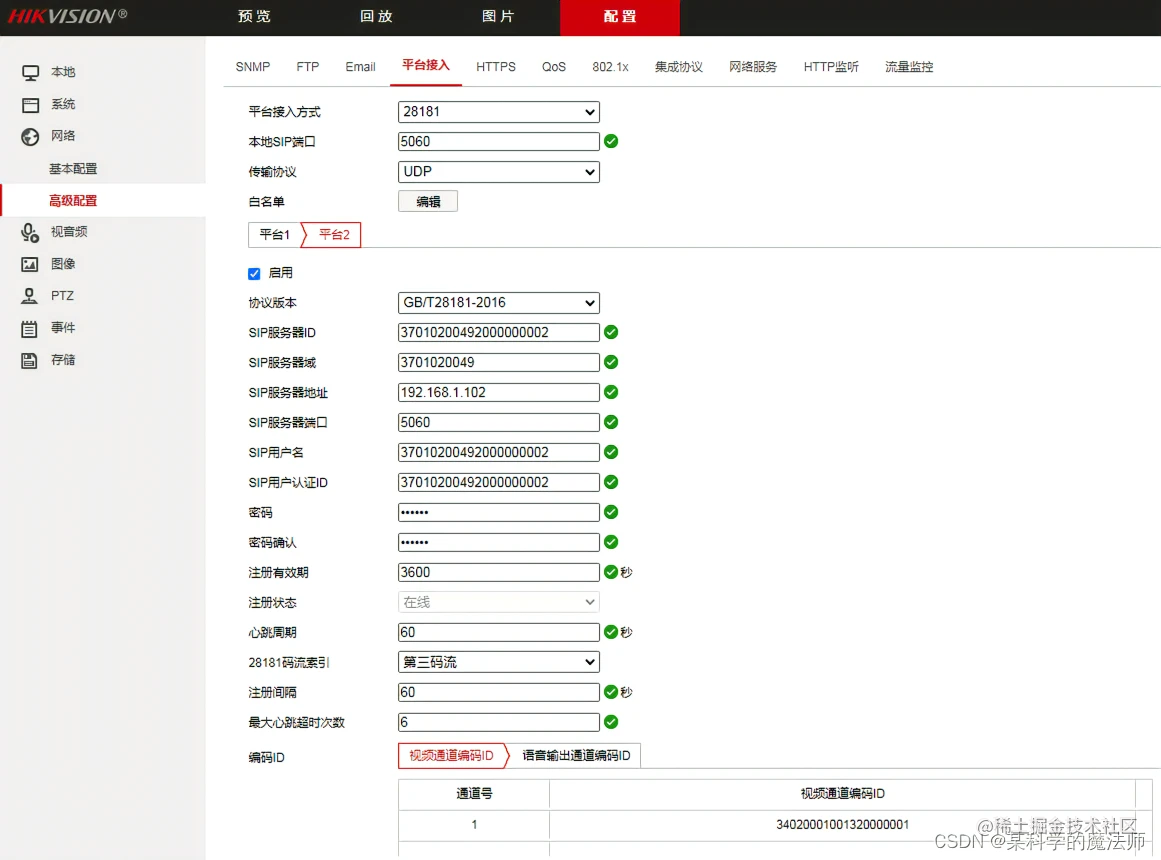Open the 传输协议 dropdown

pyautogui.click(x=497, y=171)
